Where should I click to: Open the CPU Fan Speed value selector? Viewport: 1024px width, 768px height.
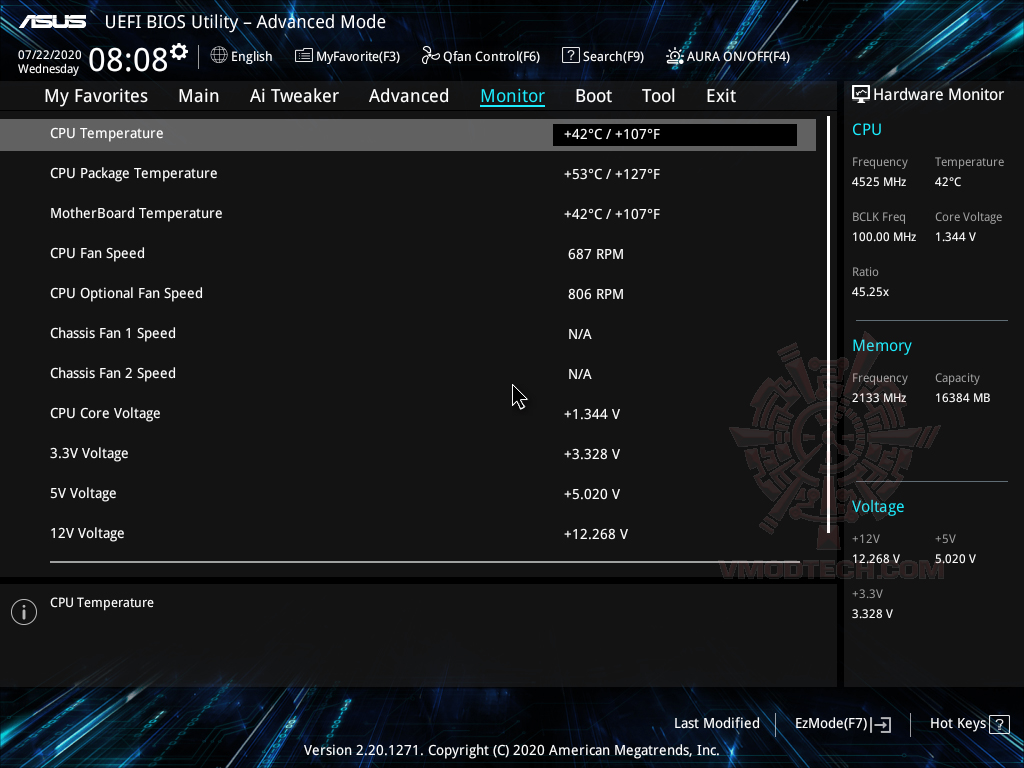pyautogui.click(x=674, y=254)
